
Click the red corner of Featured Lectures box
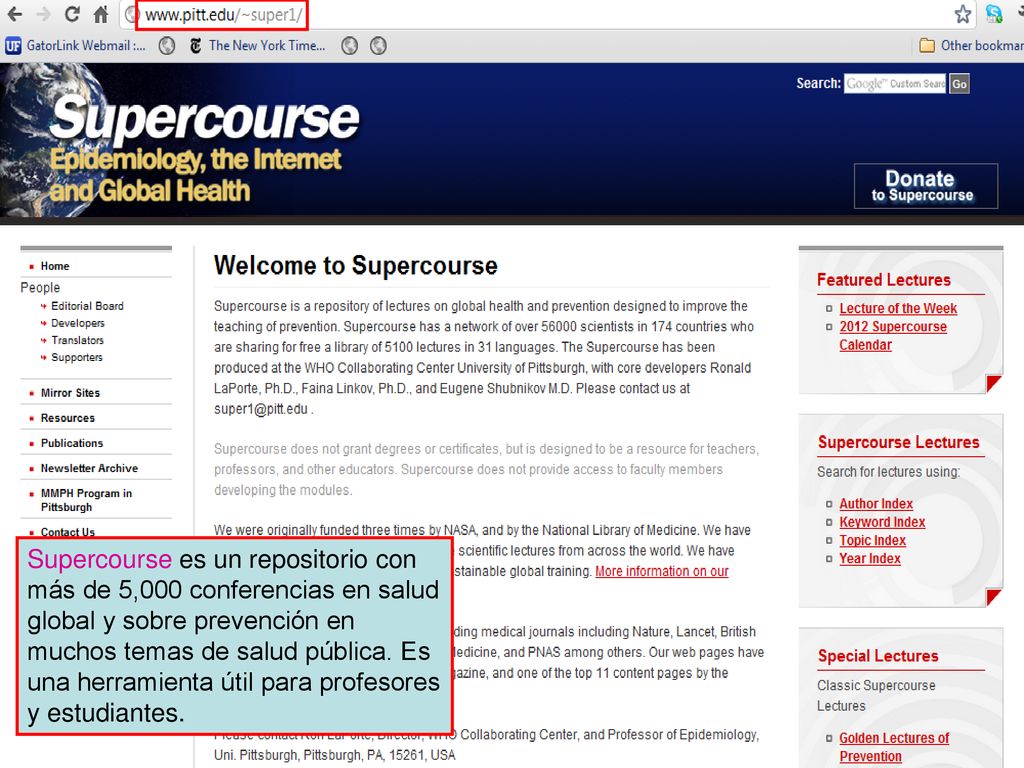pyautogui.click(x=993, y=383)
